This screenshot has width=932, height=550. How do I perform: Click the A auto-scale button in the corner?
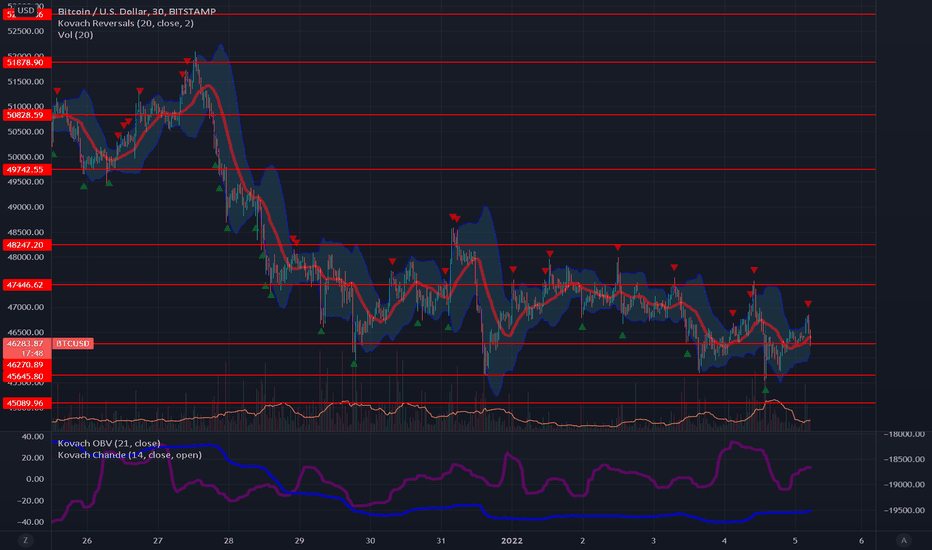tap(904, 540)
